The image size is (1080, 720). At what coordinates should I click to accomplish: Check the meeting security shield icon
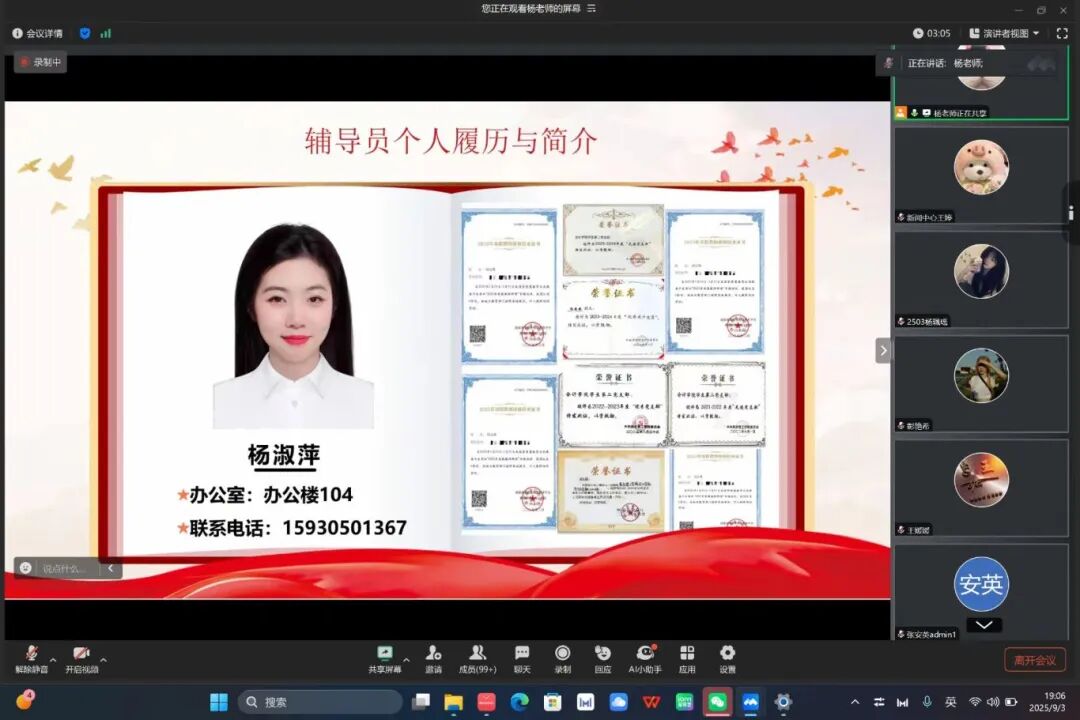(85, 33)
